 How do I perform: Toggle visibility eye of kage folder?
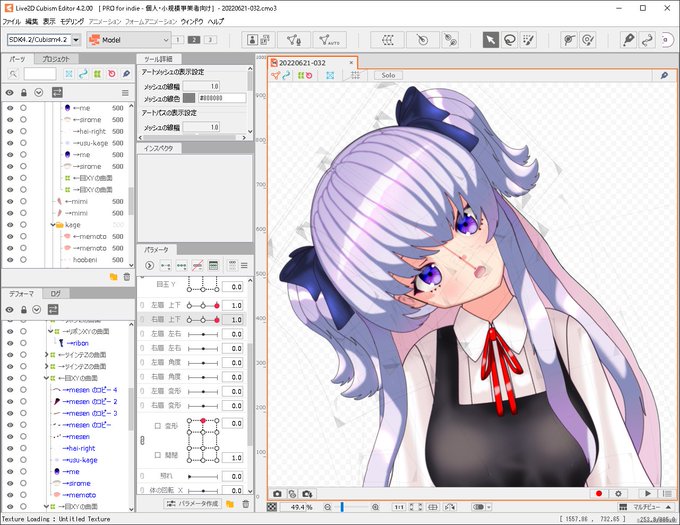10,225
